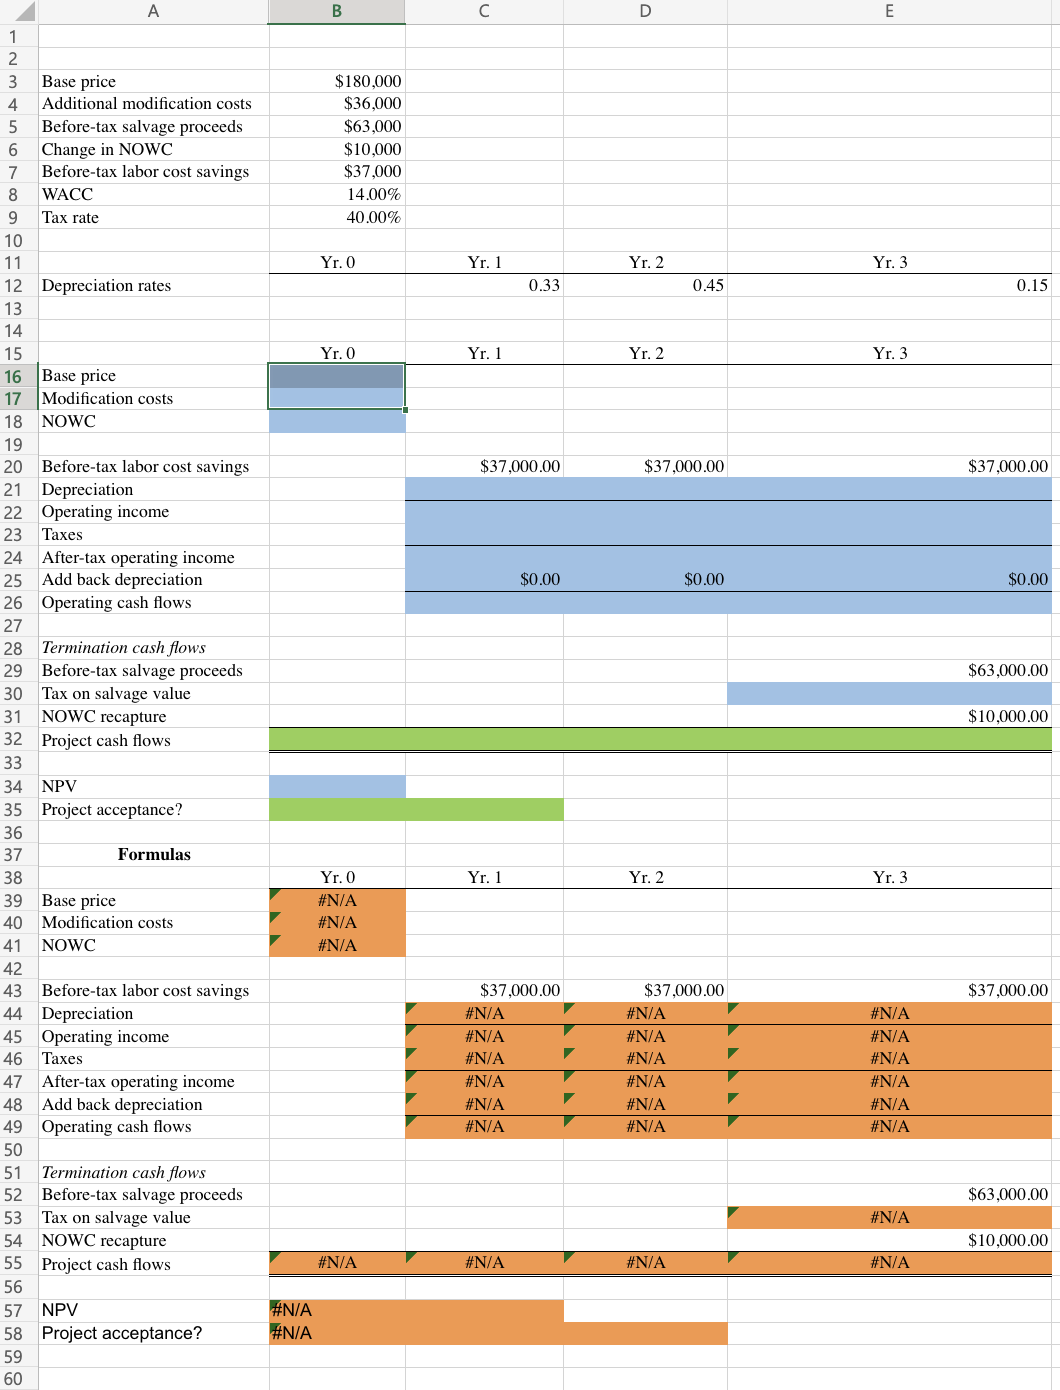This screenshot has height=1390, width=1060.
Task: Click the Formulas heading cell
Action: pyautogui.click(x=153, y=854)
